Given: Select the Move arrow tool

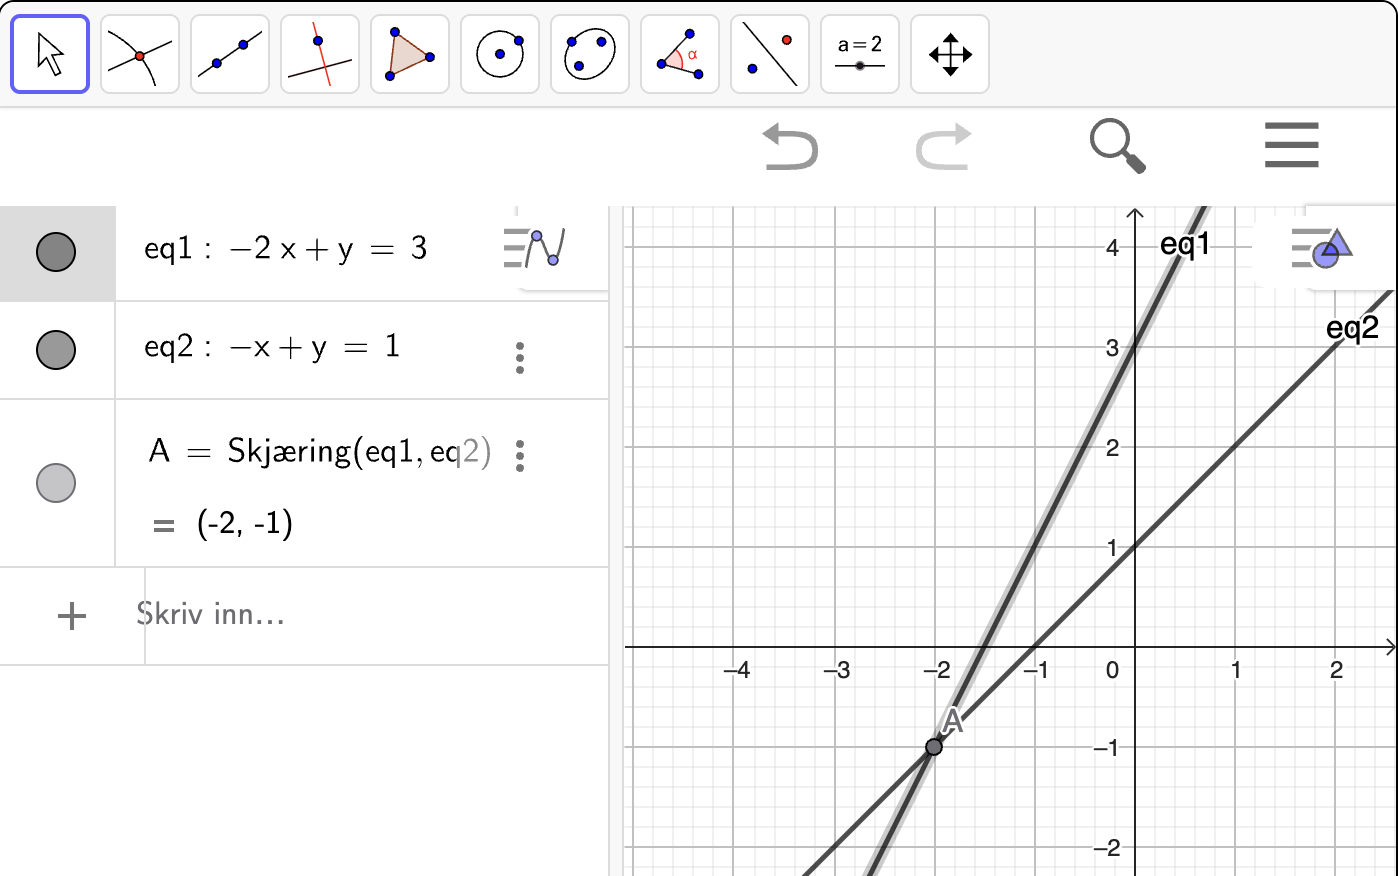Looking at the screenshot, I should [x=50, y=54].
